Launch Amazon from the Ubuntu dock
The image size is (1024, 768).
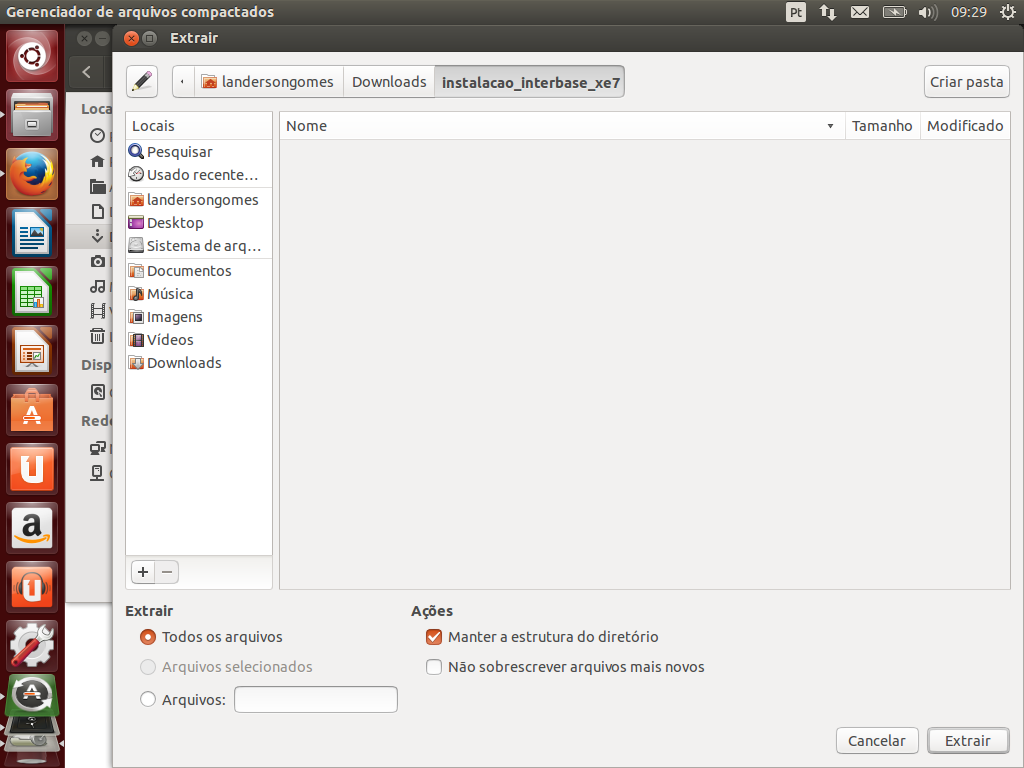[33, 527]
